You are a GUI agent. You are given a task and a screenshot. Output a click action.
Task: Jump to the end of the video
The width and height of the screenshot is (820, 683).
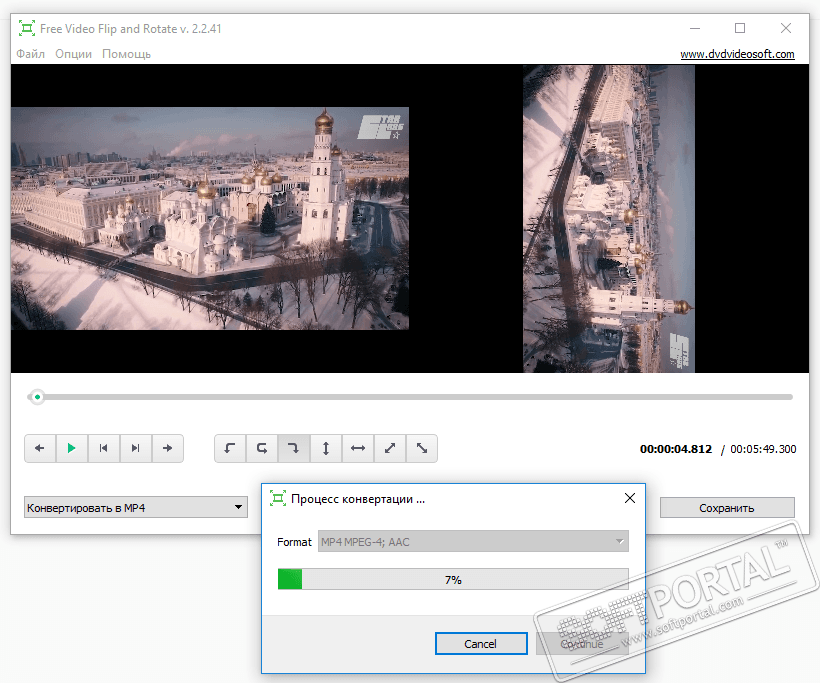pos(135,449)
